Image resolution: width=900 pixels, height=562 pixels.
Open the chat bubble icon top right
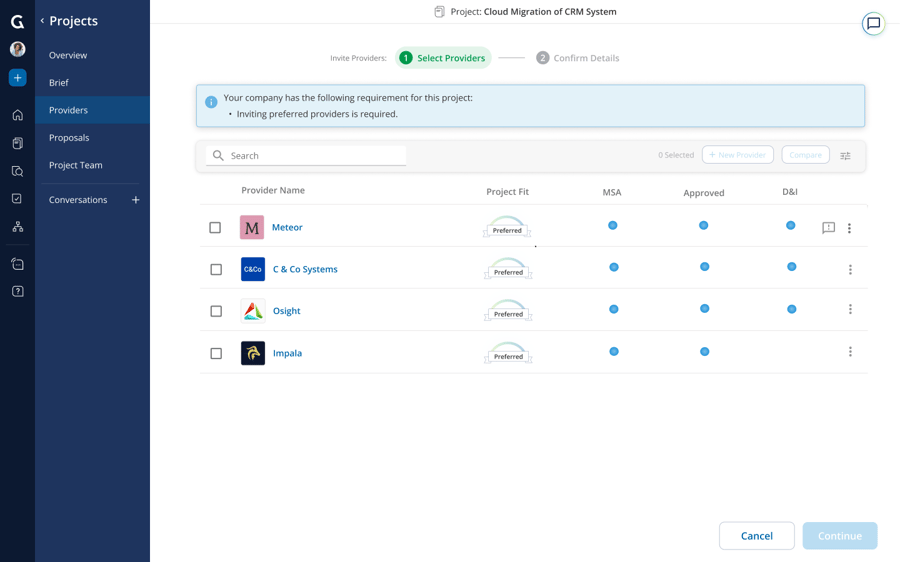(873, 24)
